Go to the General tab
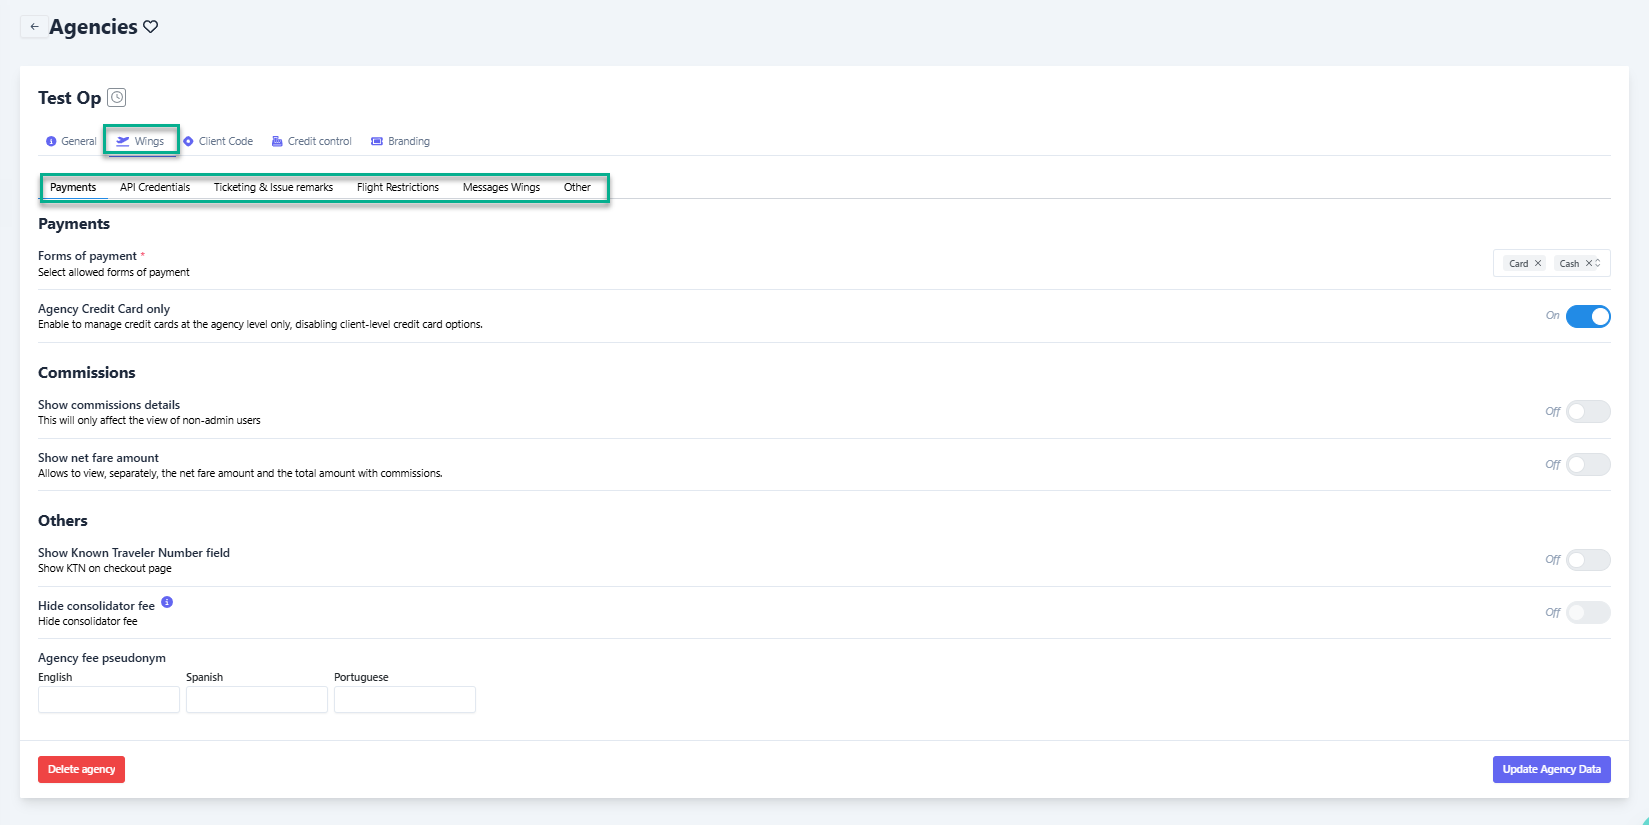The image size is (1649, 825). click(71, 142)
